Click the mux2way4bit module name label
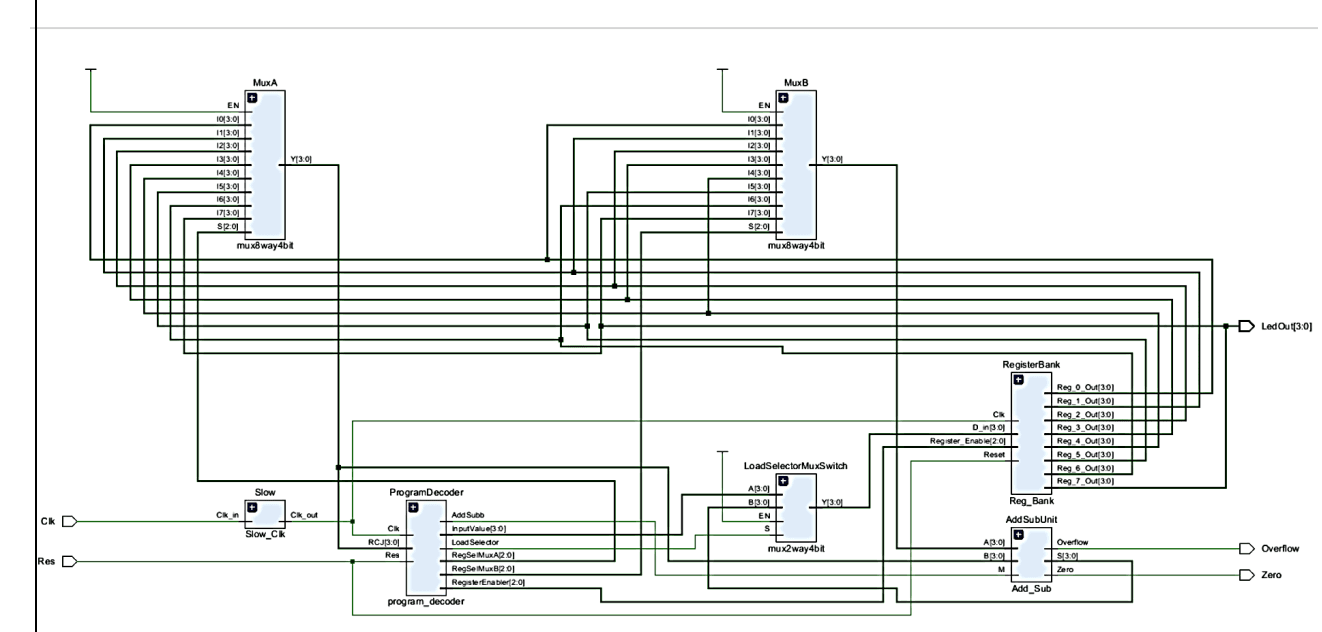The width and height of the screenshot is (1322, 632). pyautogui.click(x=796, y=549)
